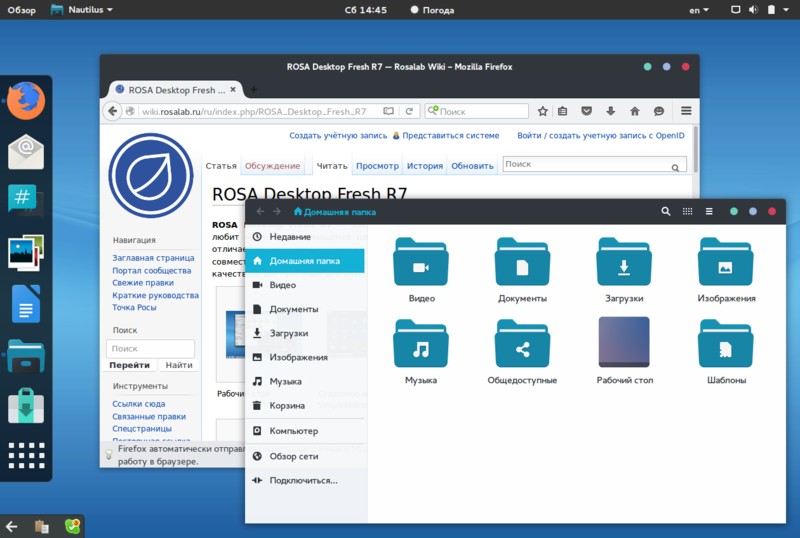Open Портал сообщества link

pos(152,271)
